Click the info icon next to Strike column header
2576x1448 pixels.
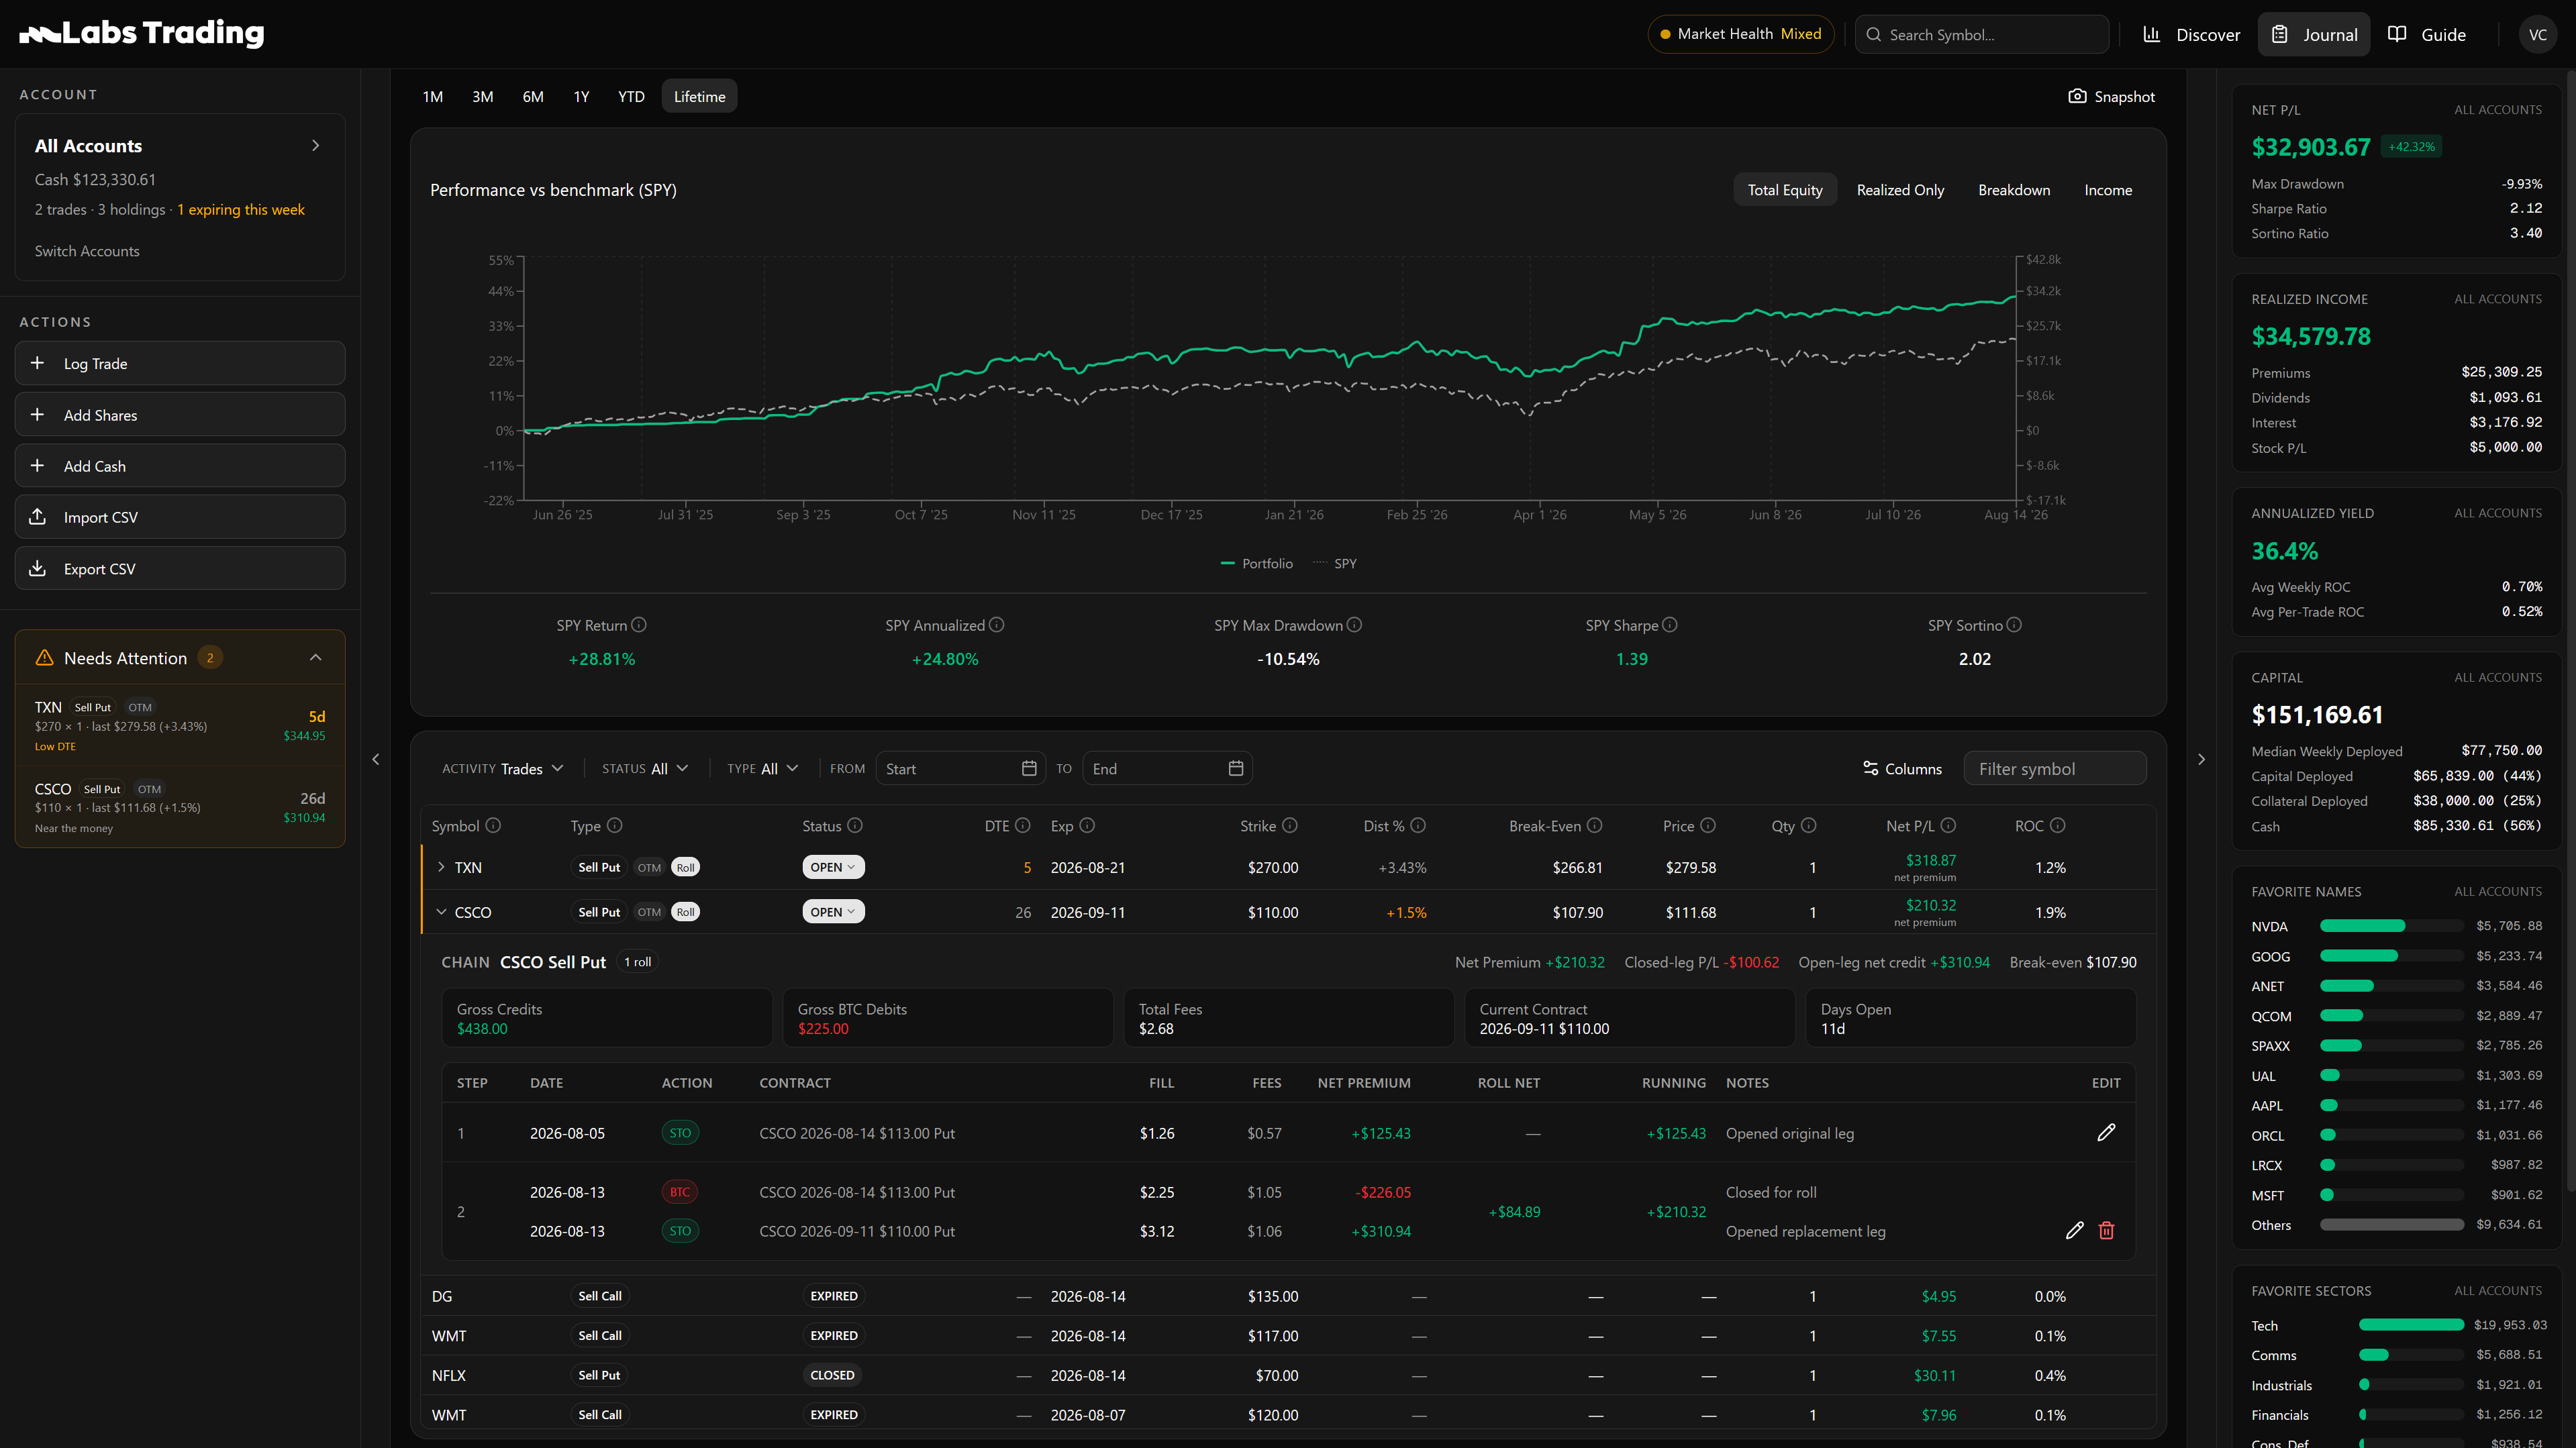(x=1290, y=825)
